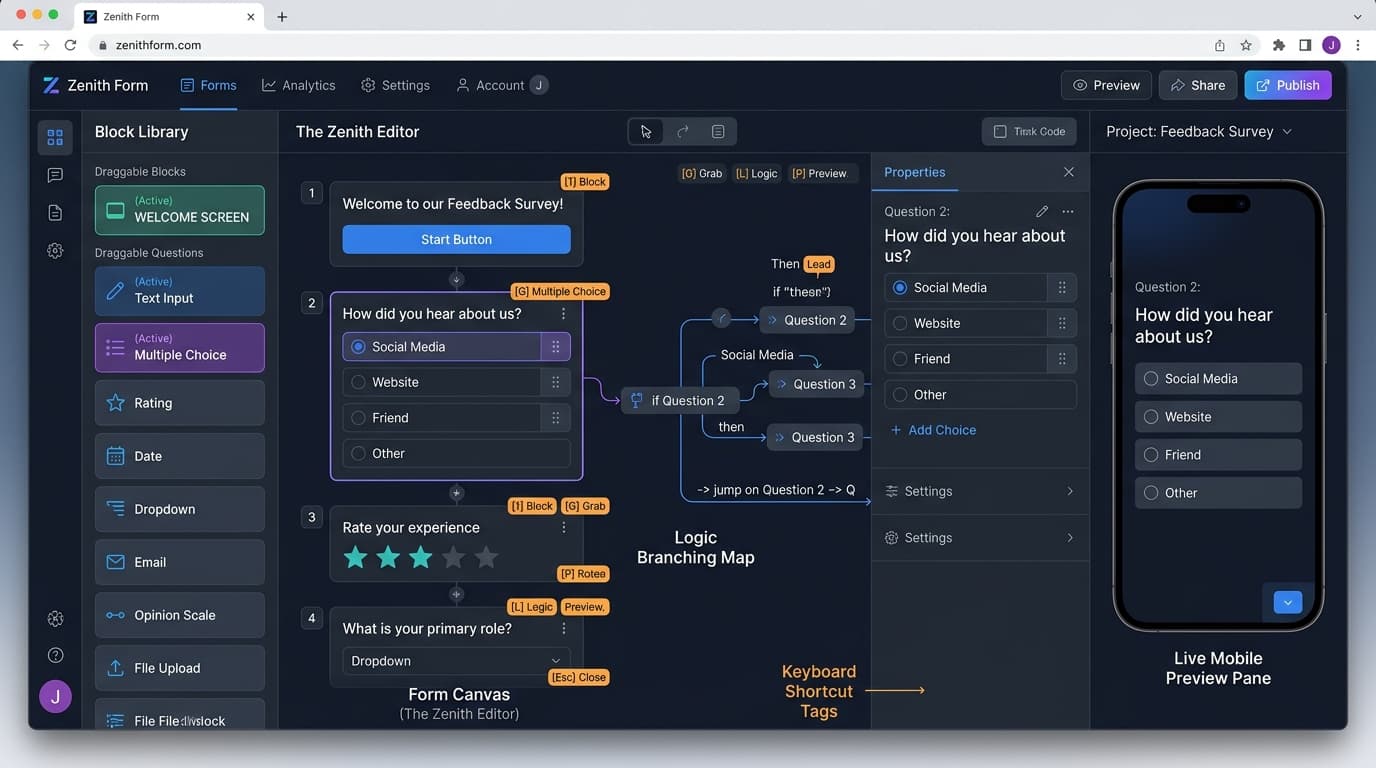Open the Analytics tab
The height and width of the screenshot is (768, 1376).
[x=298, y=85]
